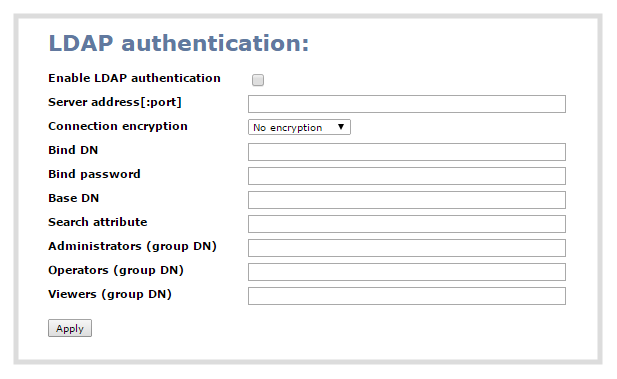The width and height of the screenshot is (617, 379).
Task: Click the 'Search attribute' label text
Action: [98, 222]
